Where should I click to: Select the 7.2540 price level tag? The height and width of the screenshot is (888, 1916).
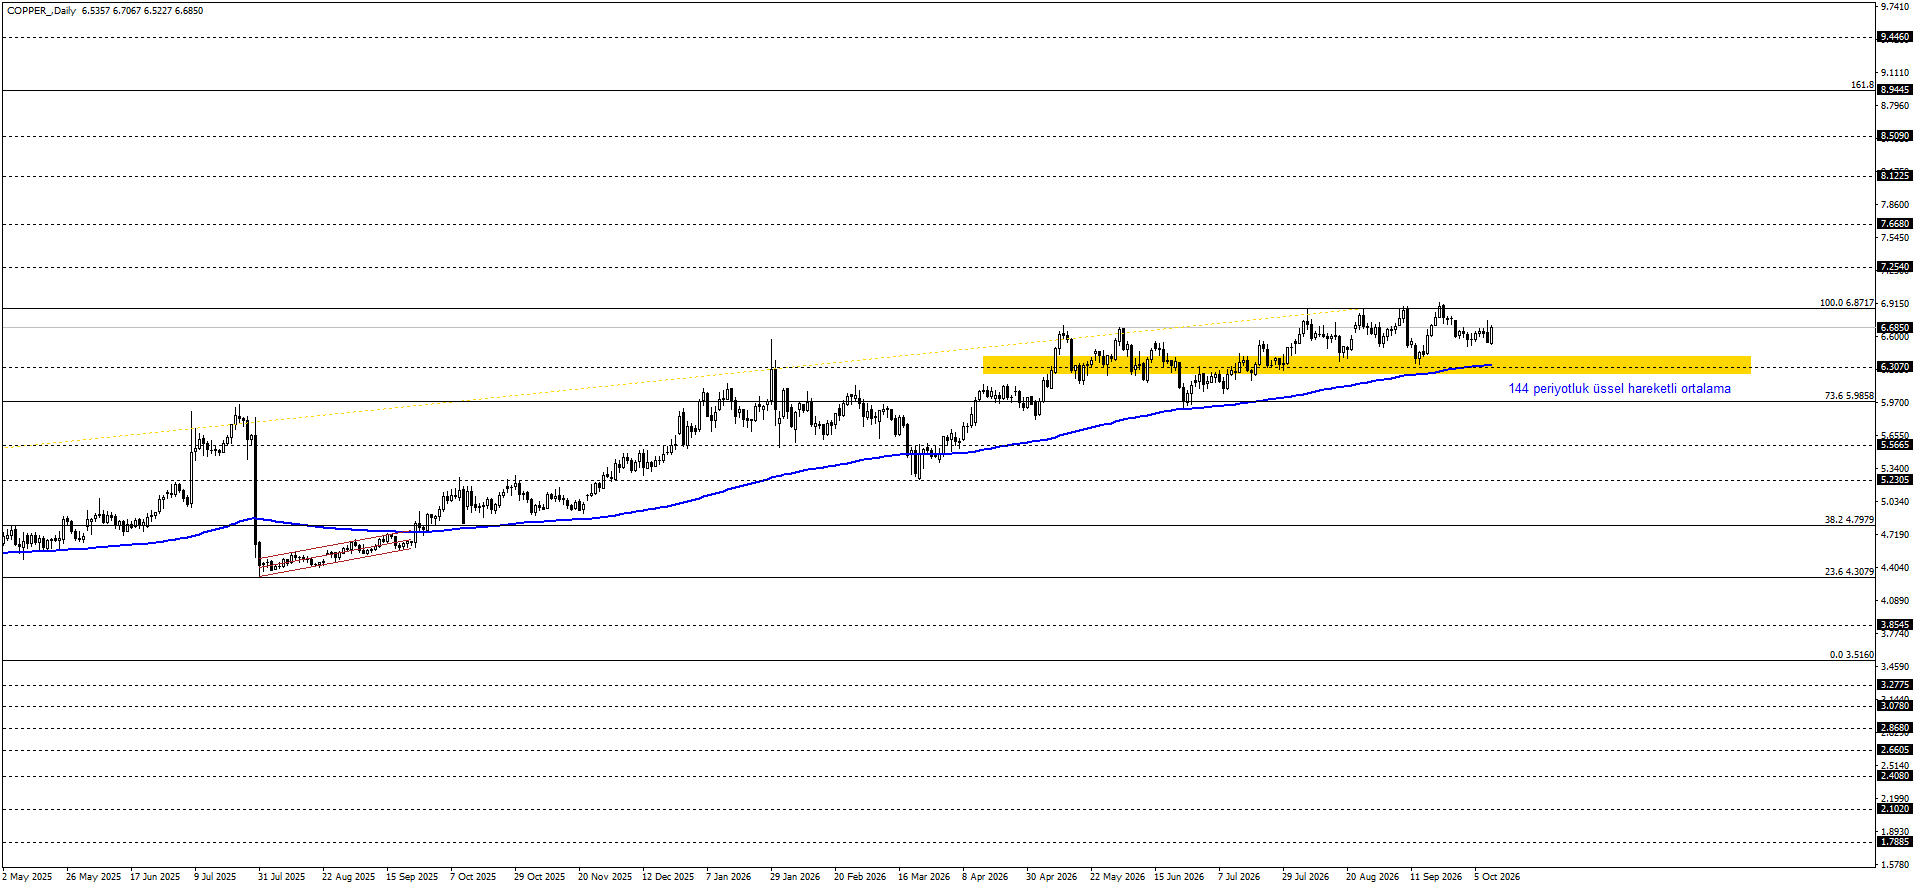(x=1895, y=267)
